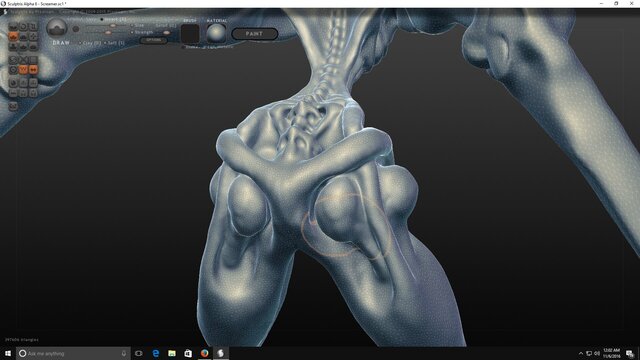Viewport: 640px width, 360px height.
Task: Click the Subdivide All icon
Action: click(x=33, y=60)
